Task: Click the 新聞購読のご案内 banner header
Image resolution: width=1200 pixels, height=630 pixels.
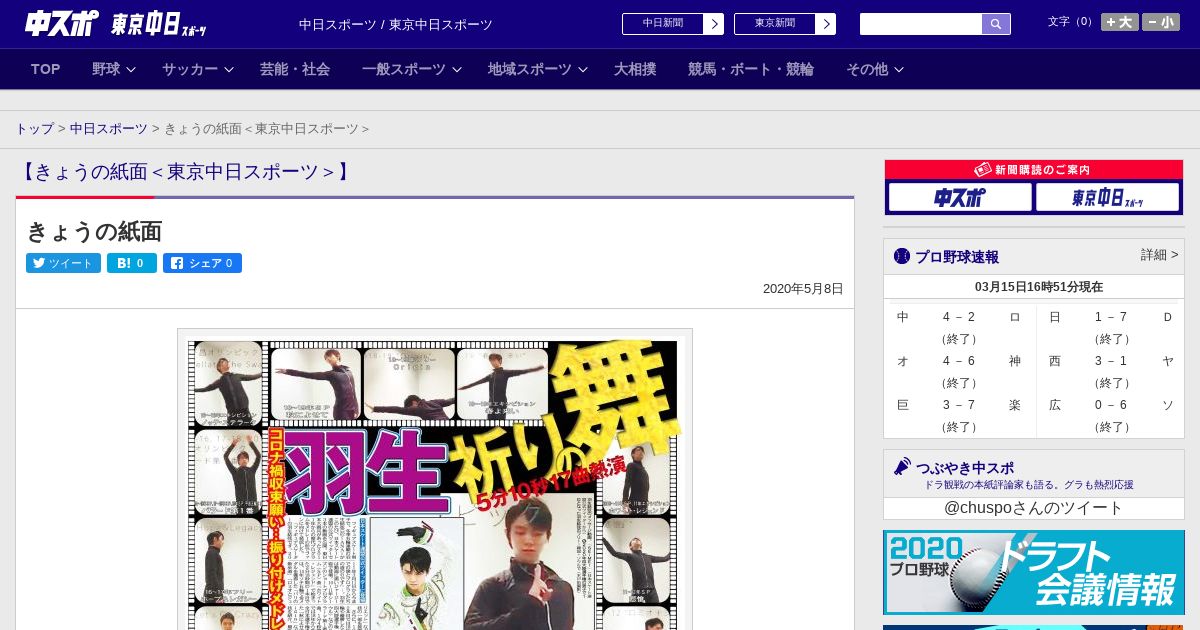Action: coord(1034,170)
